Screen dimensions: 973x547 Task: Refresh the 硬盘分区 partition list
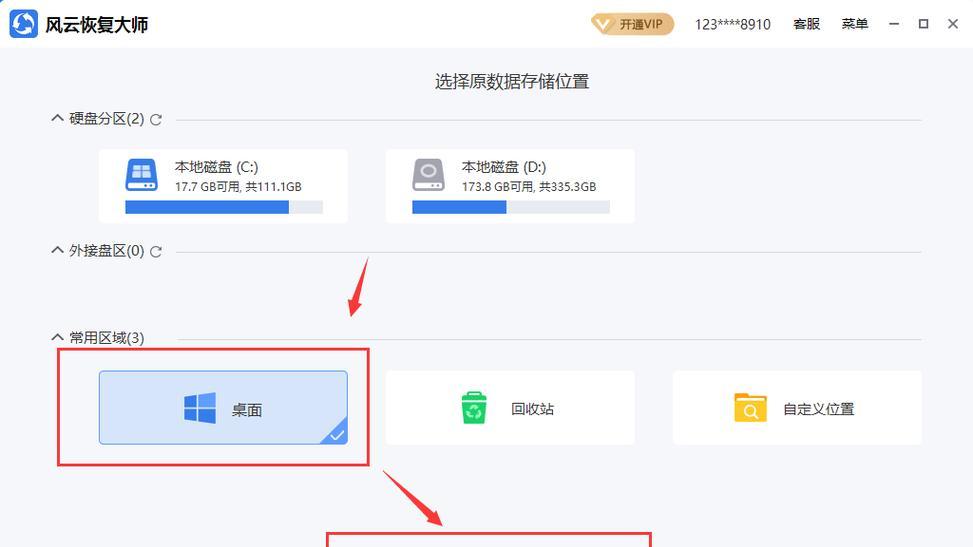click(156, 119)
